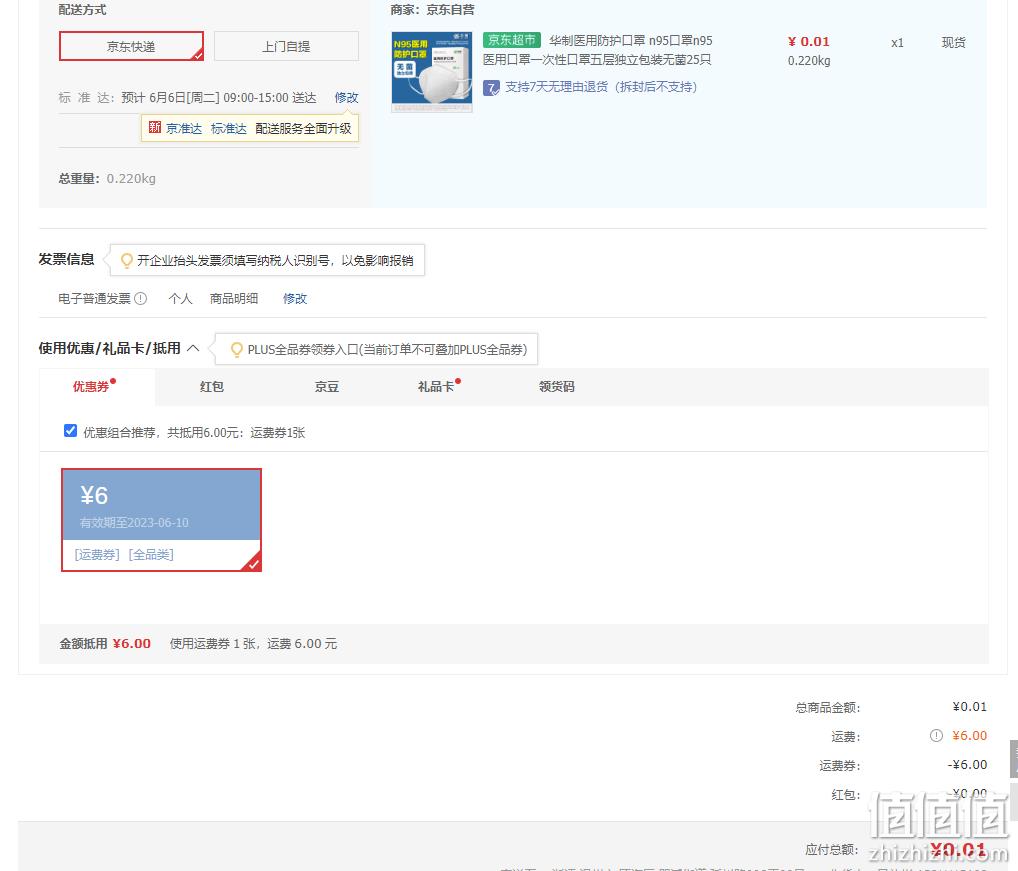Image resolution: width=1018 pixels, height=871 pixels.
Task: Click 商家：京东自营 label
Action: (x=432, y=10)
